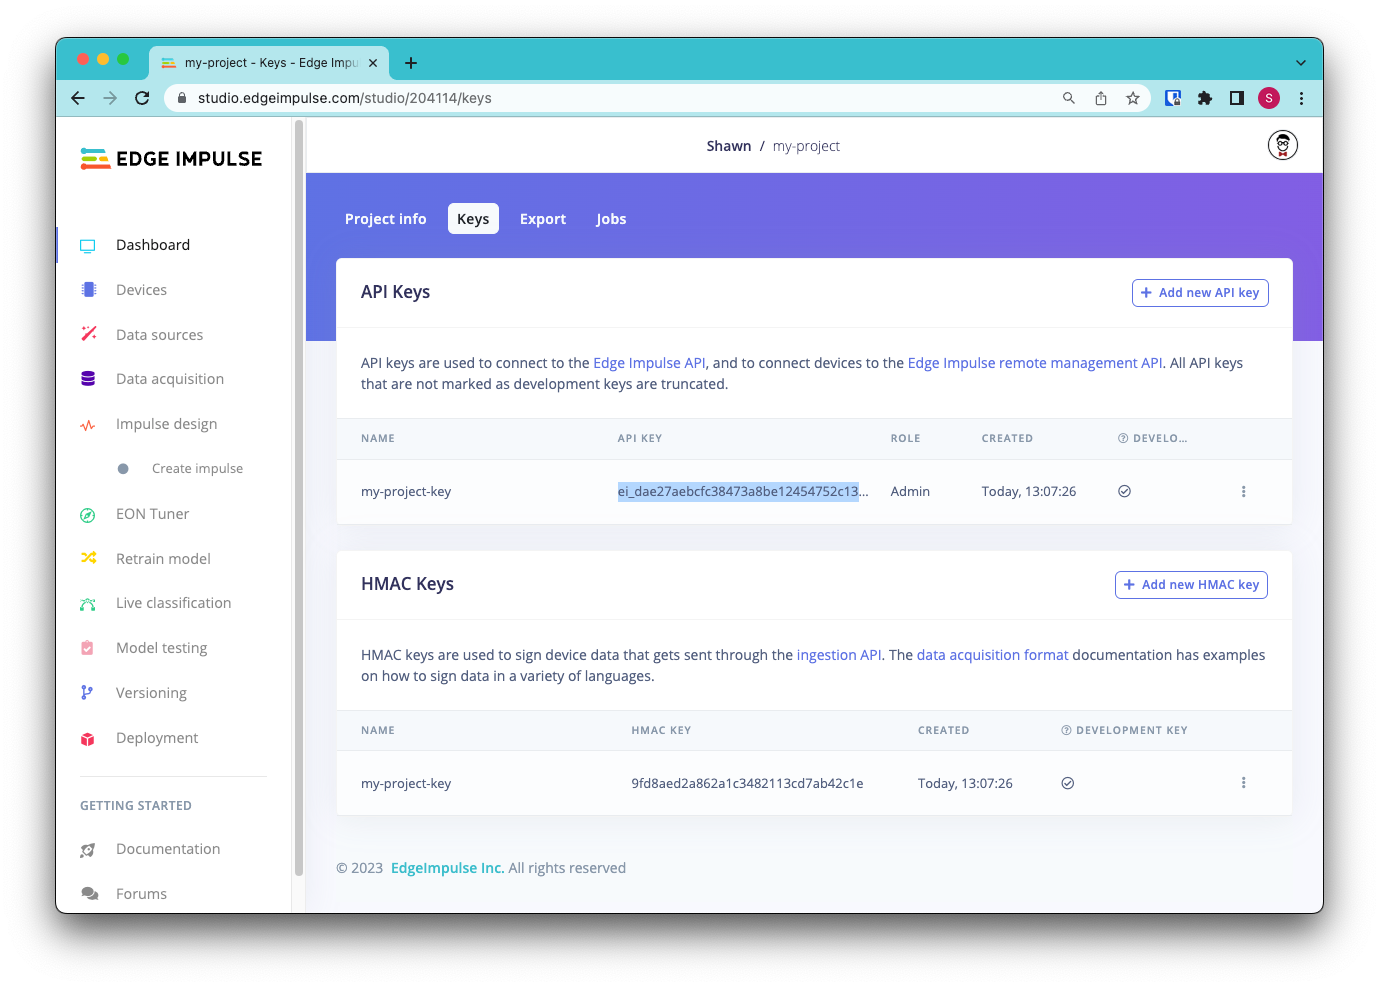Click the development key help icon in API table

point(1123,438)
